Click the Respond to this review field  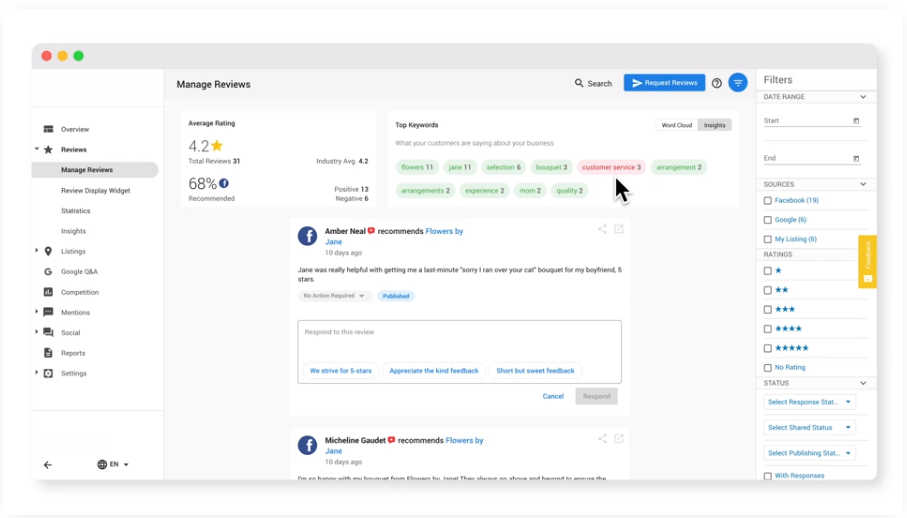click(459, 338)
